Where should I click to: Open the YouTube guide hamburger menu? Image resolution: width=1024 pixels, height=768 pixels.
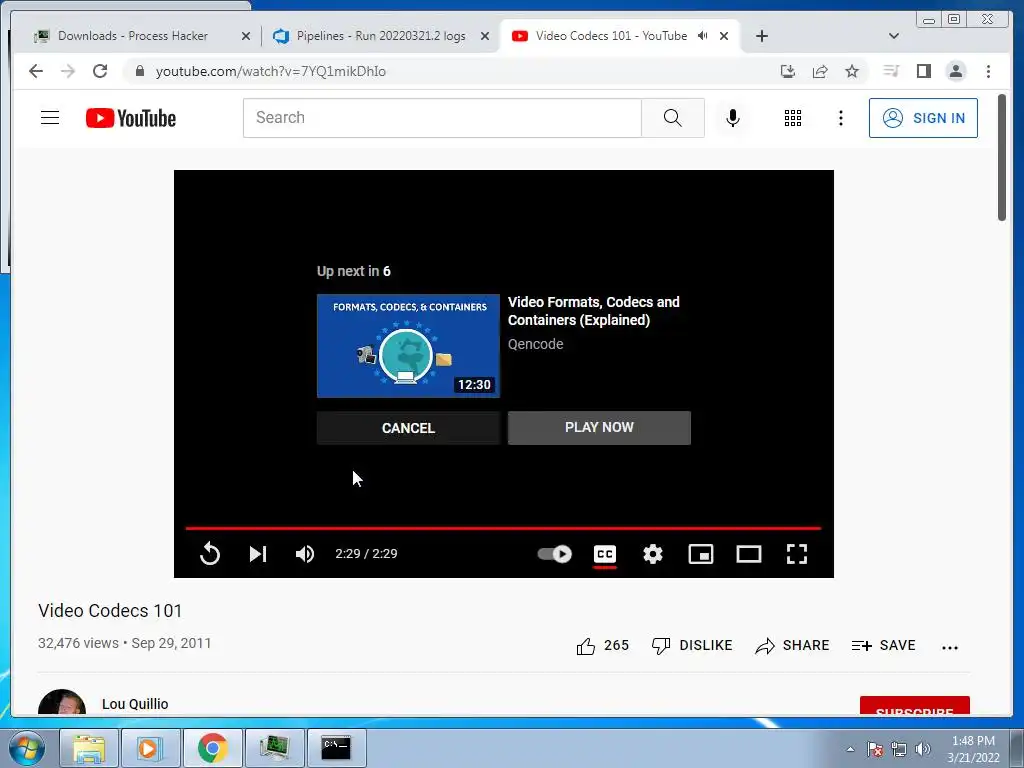click(50, 118)
